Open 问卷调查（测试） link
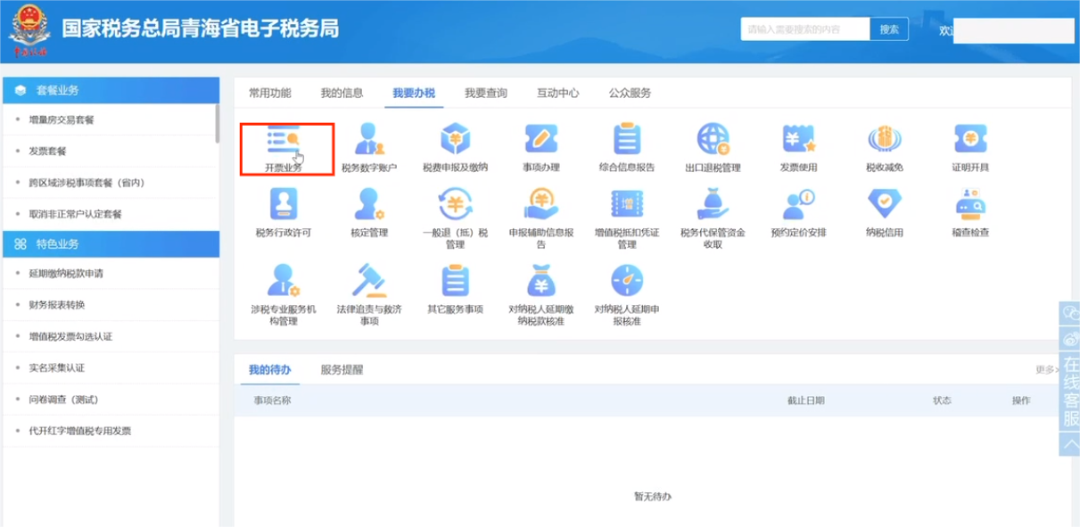Image resolution: width=1080 pixels, height=527 pixels. [63, 400]
